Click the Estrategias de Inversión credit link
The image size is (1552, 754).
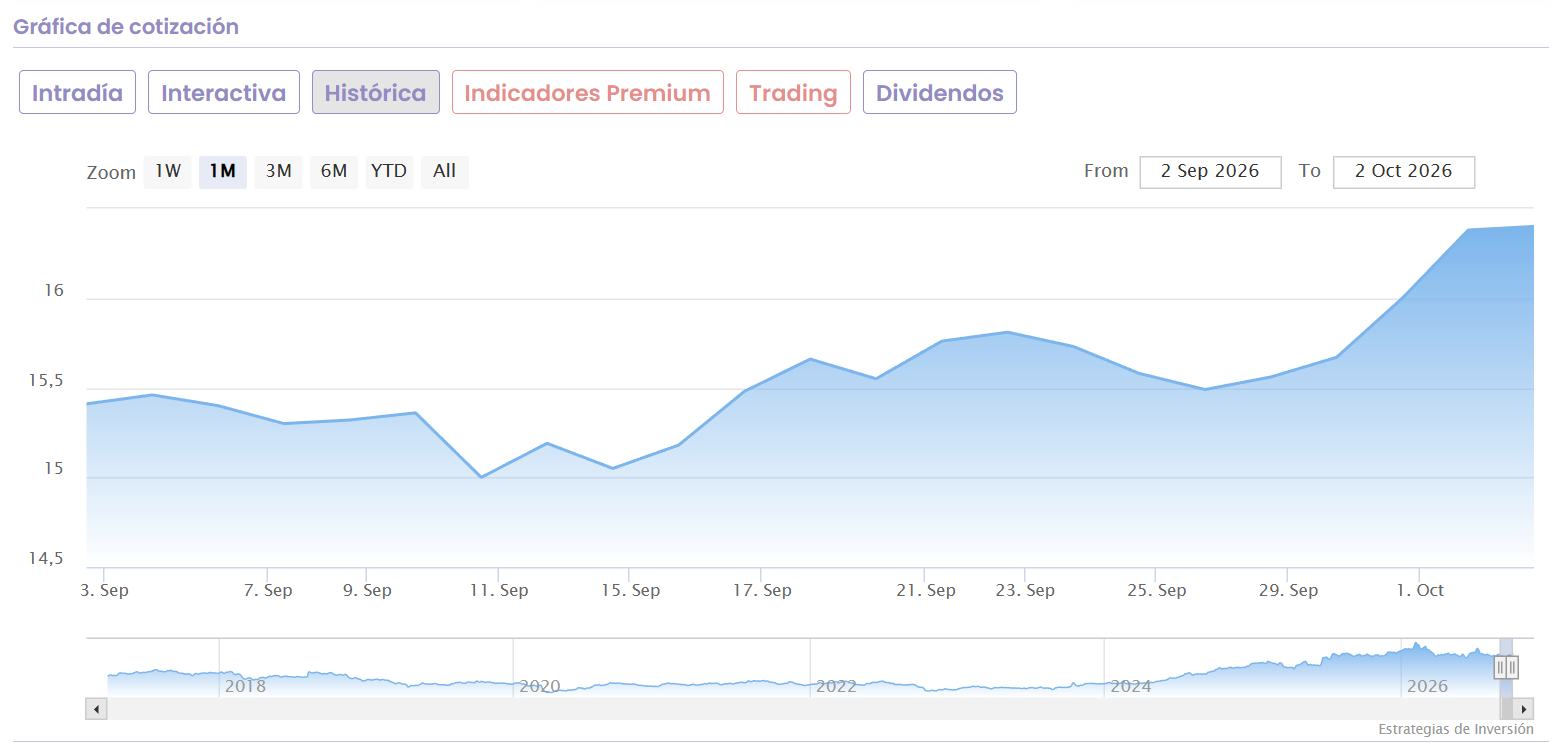pyautogui.click(x=1456, y=729)
